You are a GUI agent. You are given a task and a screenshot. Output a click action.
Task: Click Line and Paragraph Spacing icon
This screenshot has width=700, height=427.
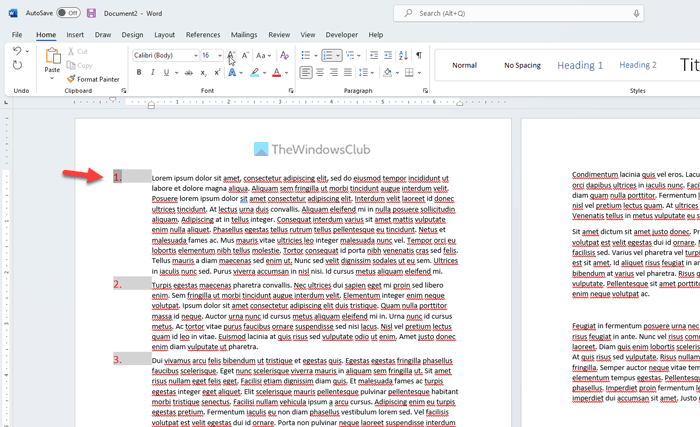(x=363, y=72)
